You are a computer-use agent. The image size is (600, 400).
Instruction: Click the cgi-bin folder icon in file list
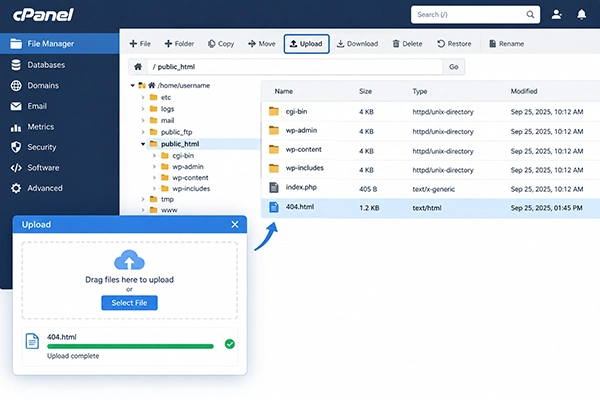pos(274,111)
